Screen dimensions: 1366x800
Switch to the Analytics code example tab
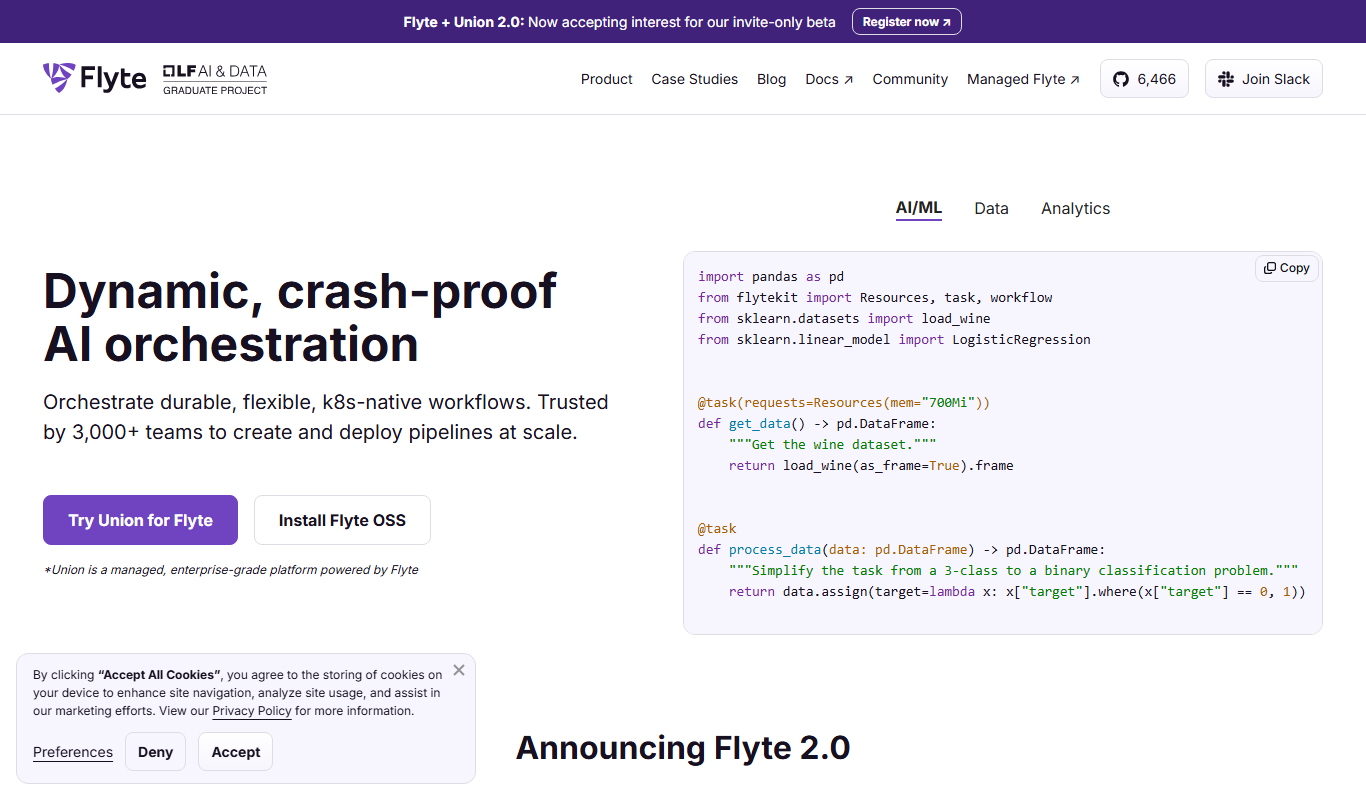point(1076,208)
